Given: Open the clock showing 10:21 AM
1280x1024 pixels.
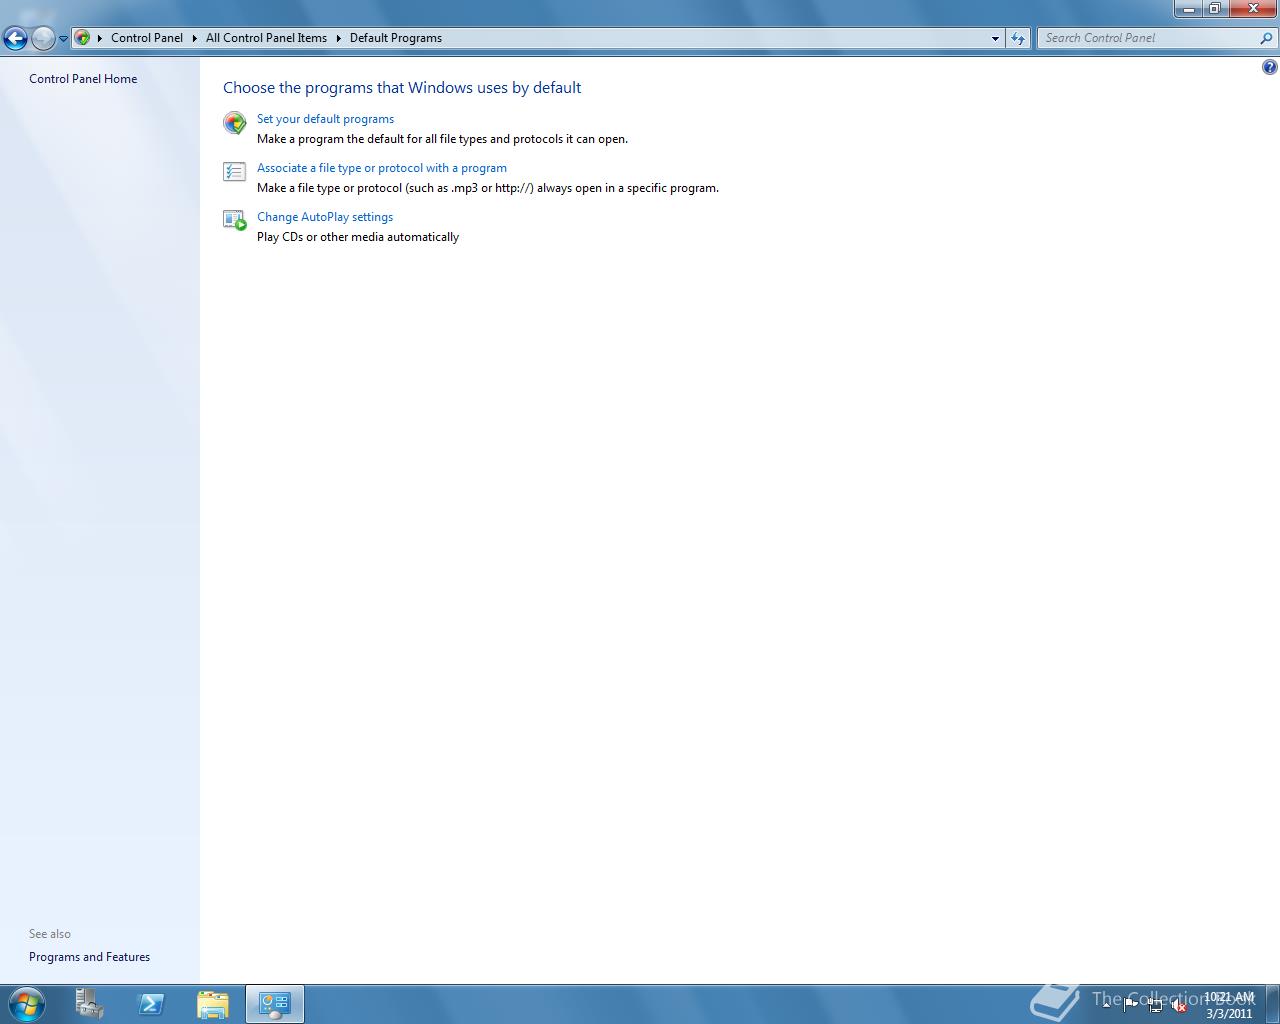Looking at the screenshot, I should [x=1229, y=1005].
